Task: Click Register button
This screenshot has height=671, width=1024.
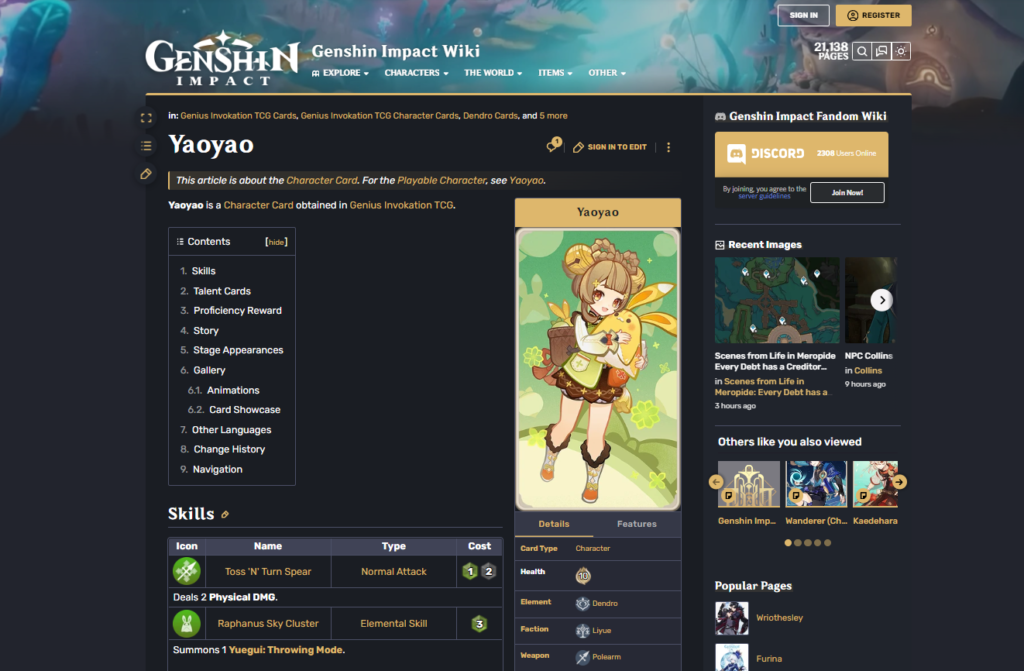Action: [x=873, y=15]
